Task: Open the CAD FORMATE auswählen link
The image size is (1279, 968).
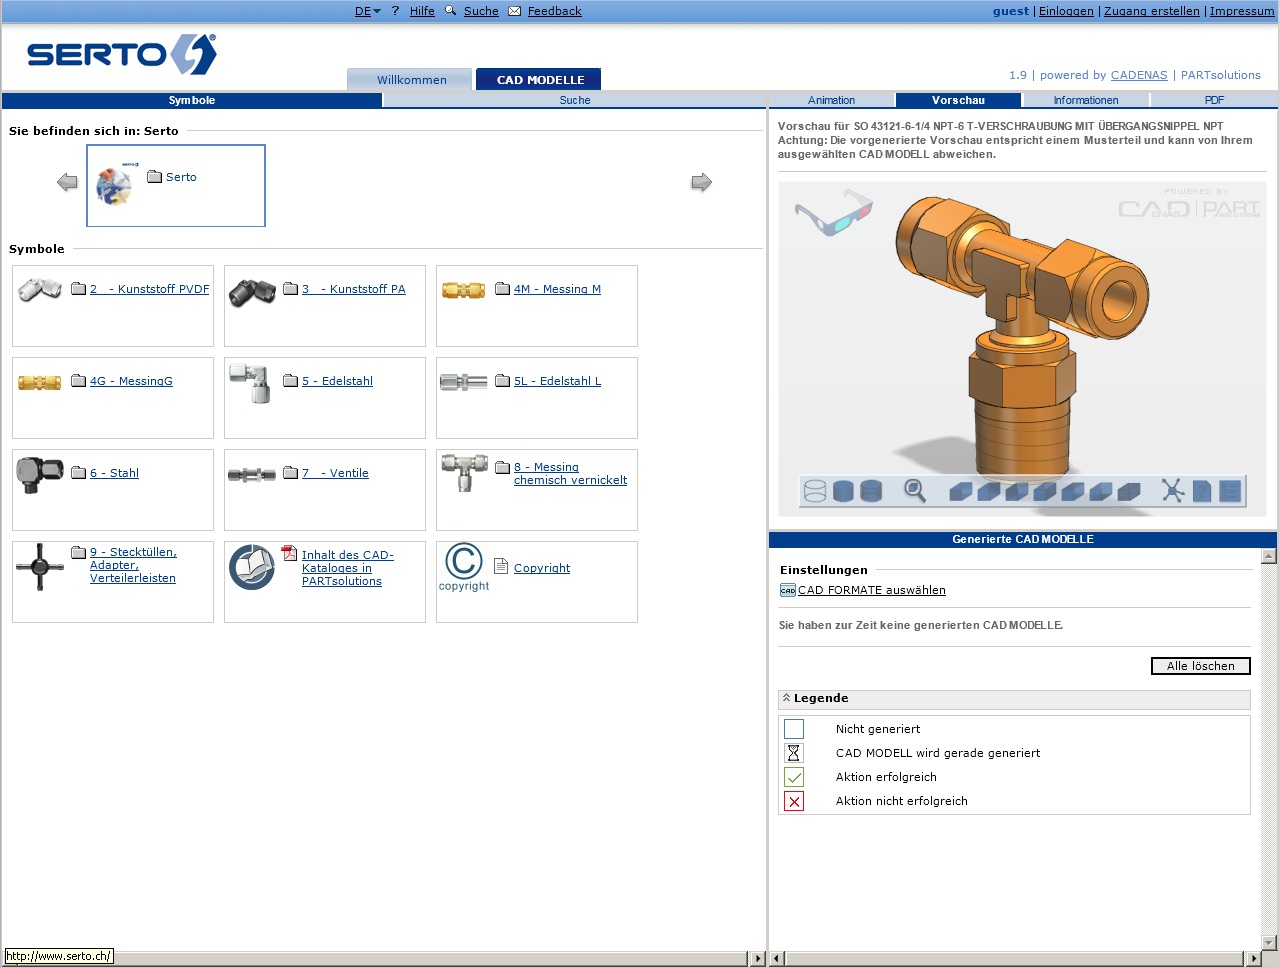Action: point(871,590)
